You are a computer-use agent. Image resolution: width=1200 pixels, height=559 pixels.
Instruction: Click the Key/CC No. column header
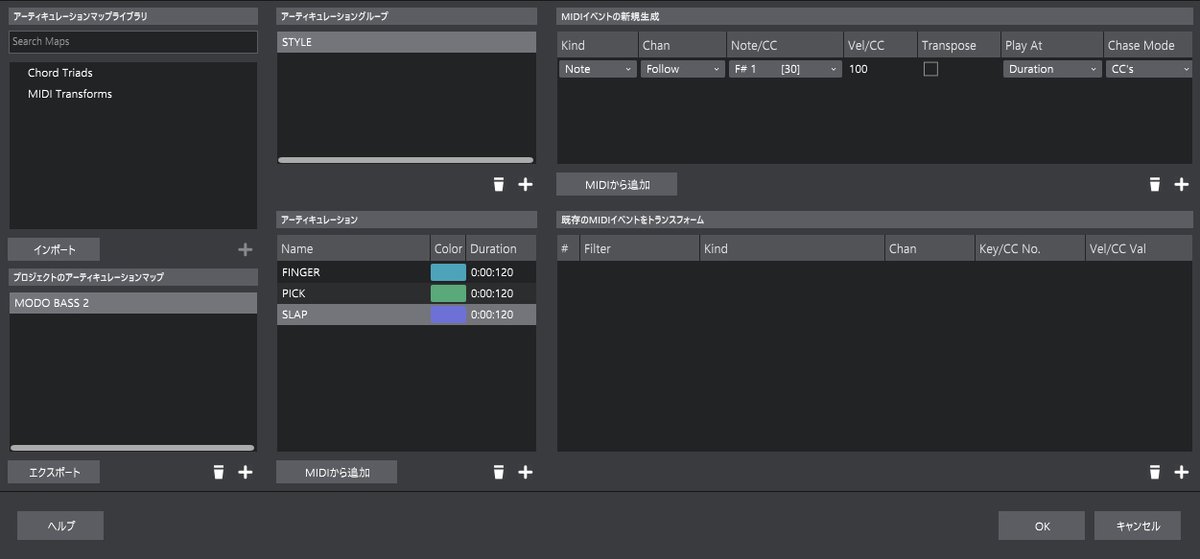[1030, 248]
